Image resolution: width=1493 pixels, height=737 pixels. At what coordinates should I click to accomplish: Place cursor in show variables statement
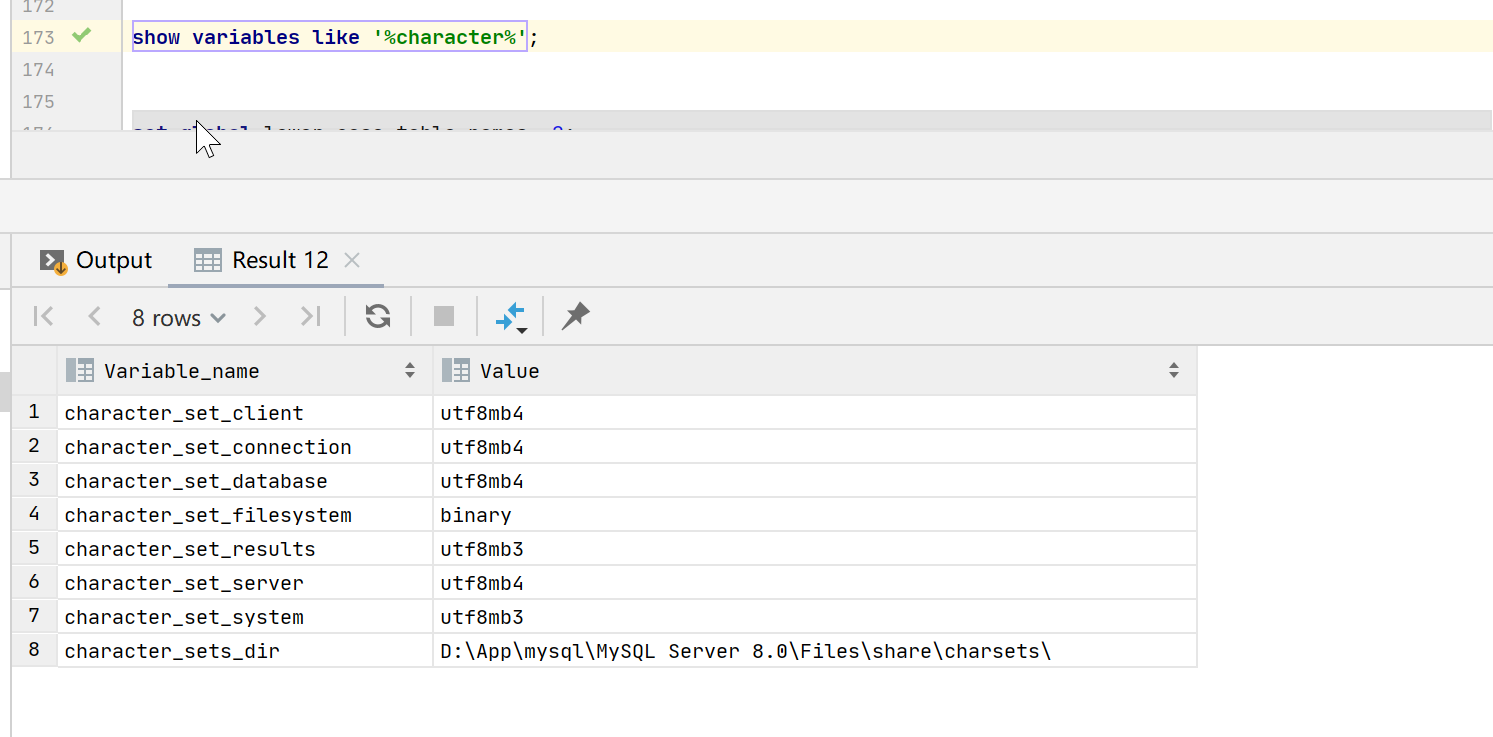(x=330, y=38)
